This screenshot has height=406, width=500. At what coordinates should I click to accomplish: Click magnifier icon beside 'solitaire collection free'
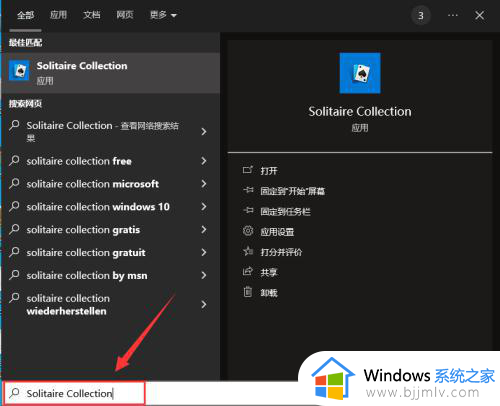[14, 161]
